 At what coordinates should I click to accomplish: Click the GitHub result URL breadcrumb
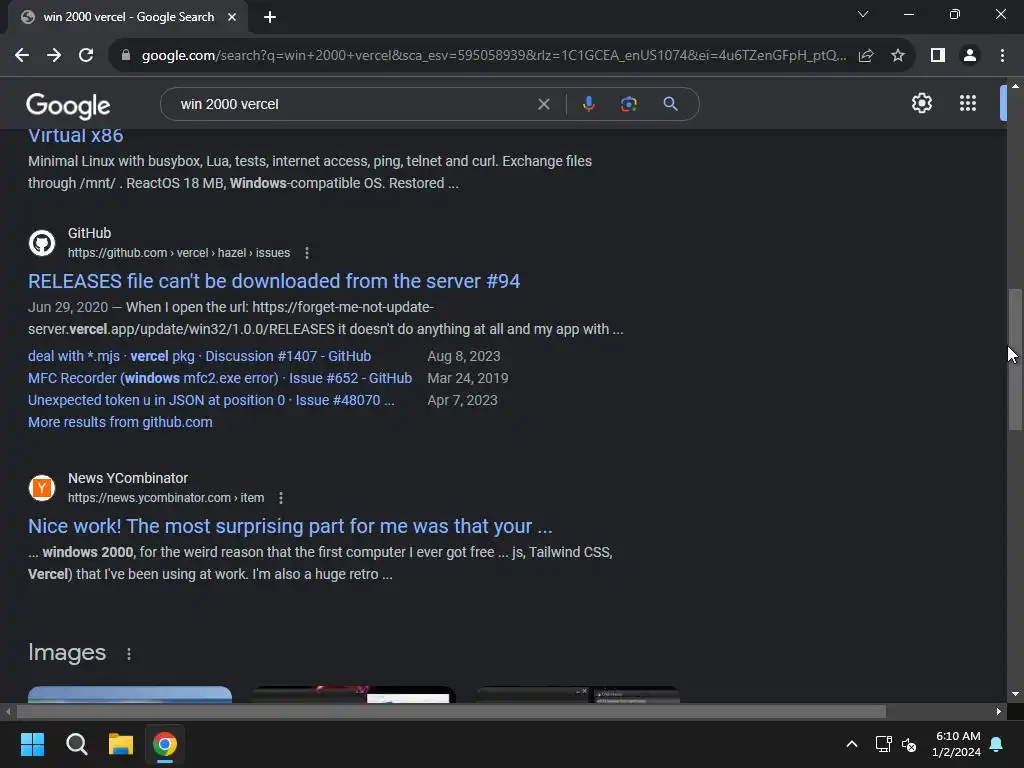[x=179, y=253]
